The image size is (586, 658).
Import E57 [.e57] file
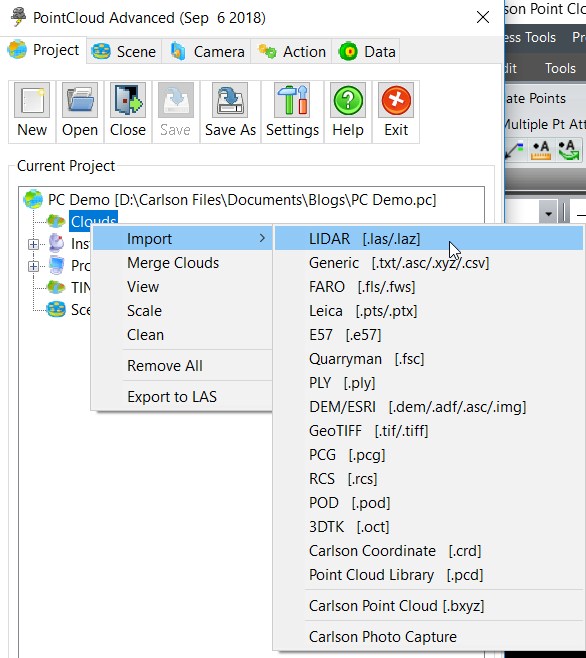429,334
